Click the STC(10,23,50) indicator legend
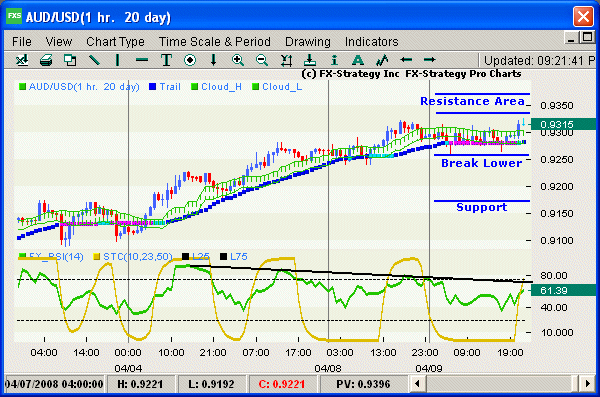Image resolution: width=600 pixels, height=397 pixels. click(133, 256)
